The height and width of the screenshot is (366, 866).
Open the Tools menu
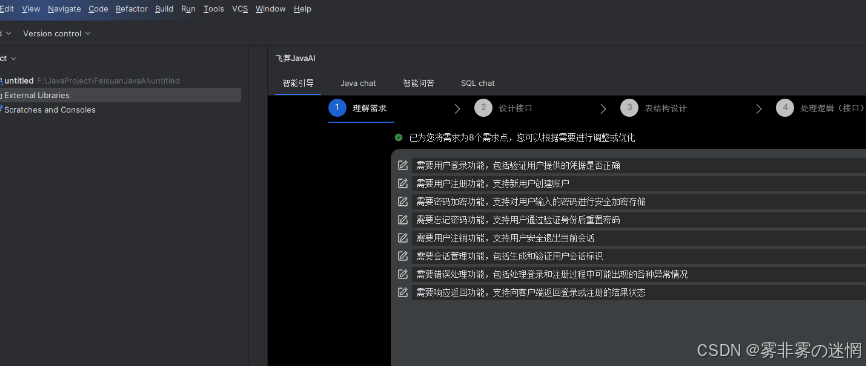pyautogui.click(x=214, y=9)
